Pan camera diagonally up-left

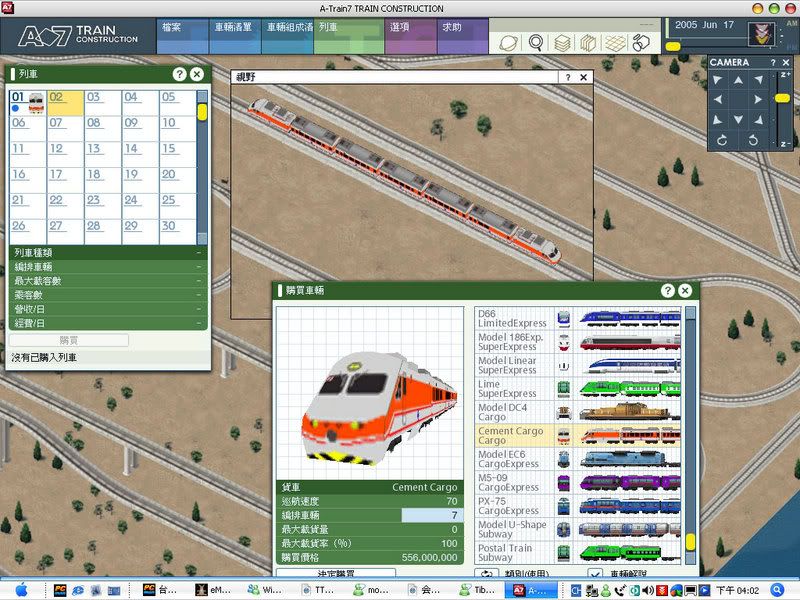click(718, 80)
